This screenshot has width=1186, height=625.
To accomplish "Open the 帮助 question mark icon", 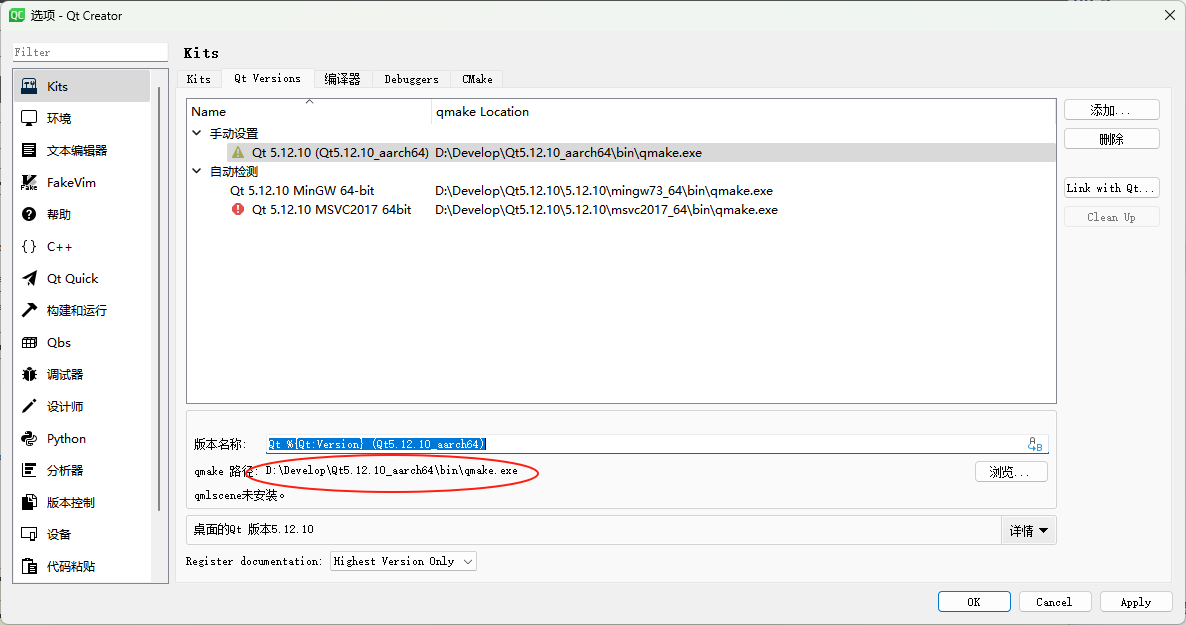I will 29,214.
